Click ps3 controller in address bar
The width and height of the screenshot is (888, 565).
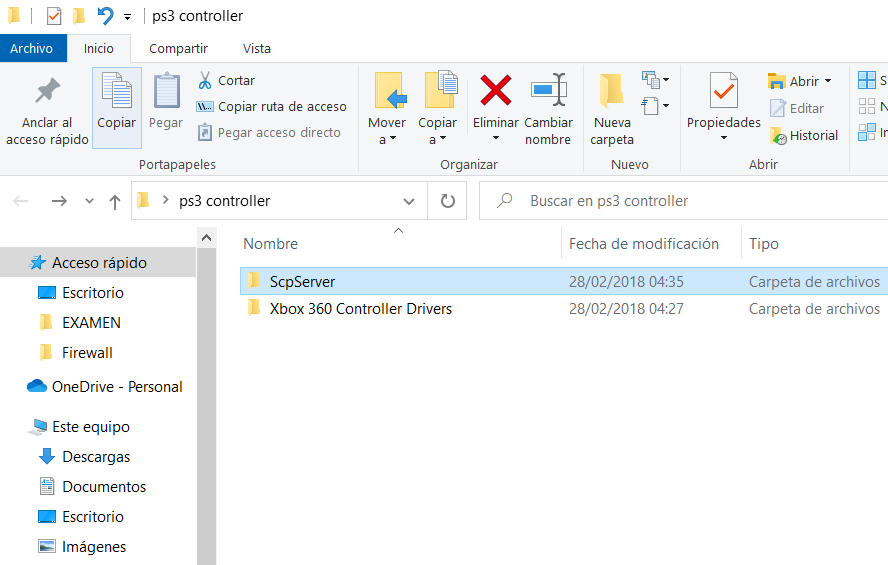[224, 201]
